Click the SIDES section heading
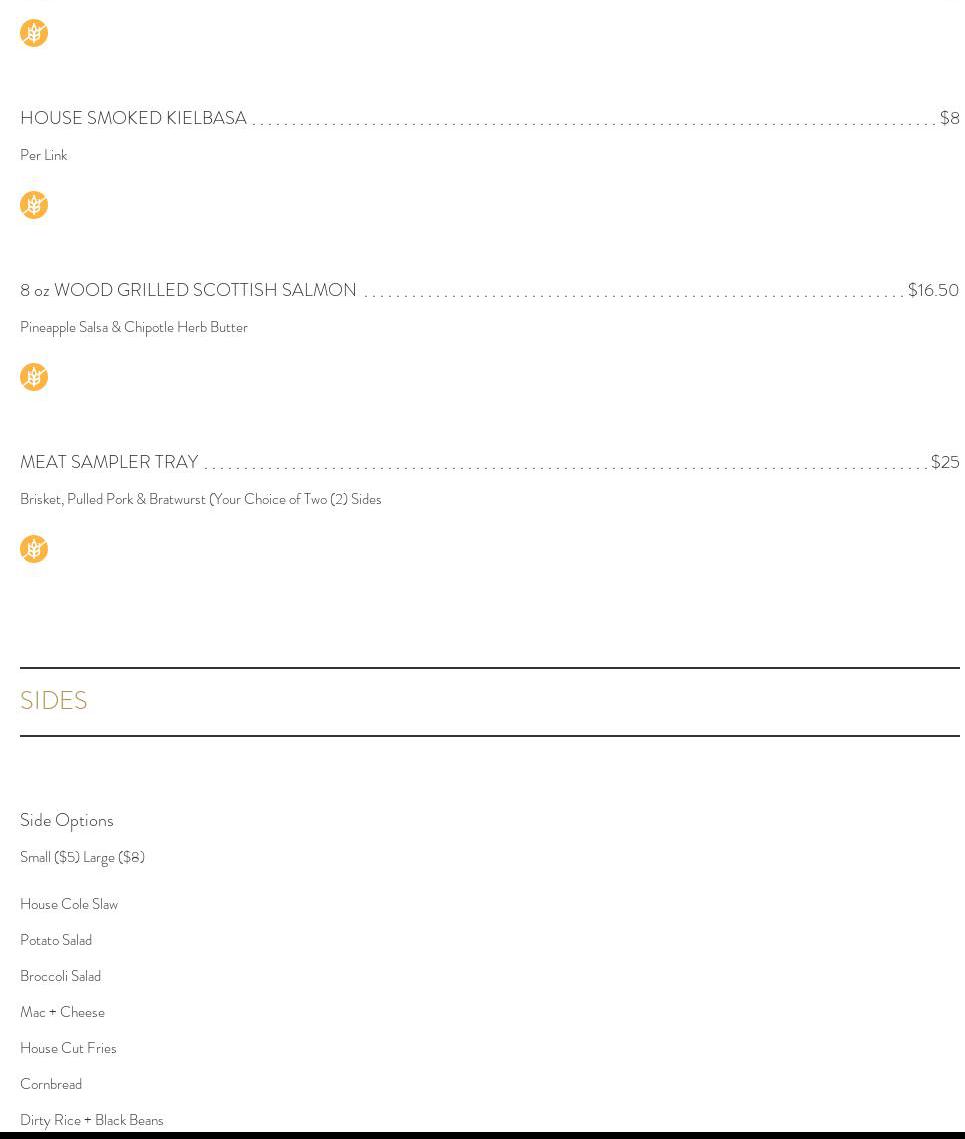Screen dimensions: 965x1139 click(54, 701)
